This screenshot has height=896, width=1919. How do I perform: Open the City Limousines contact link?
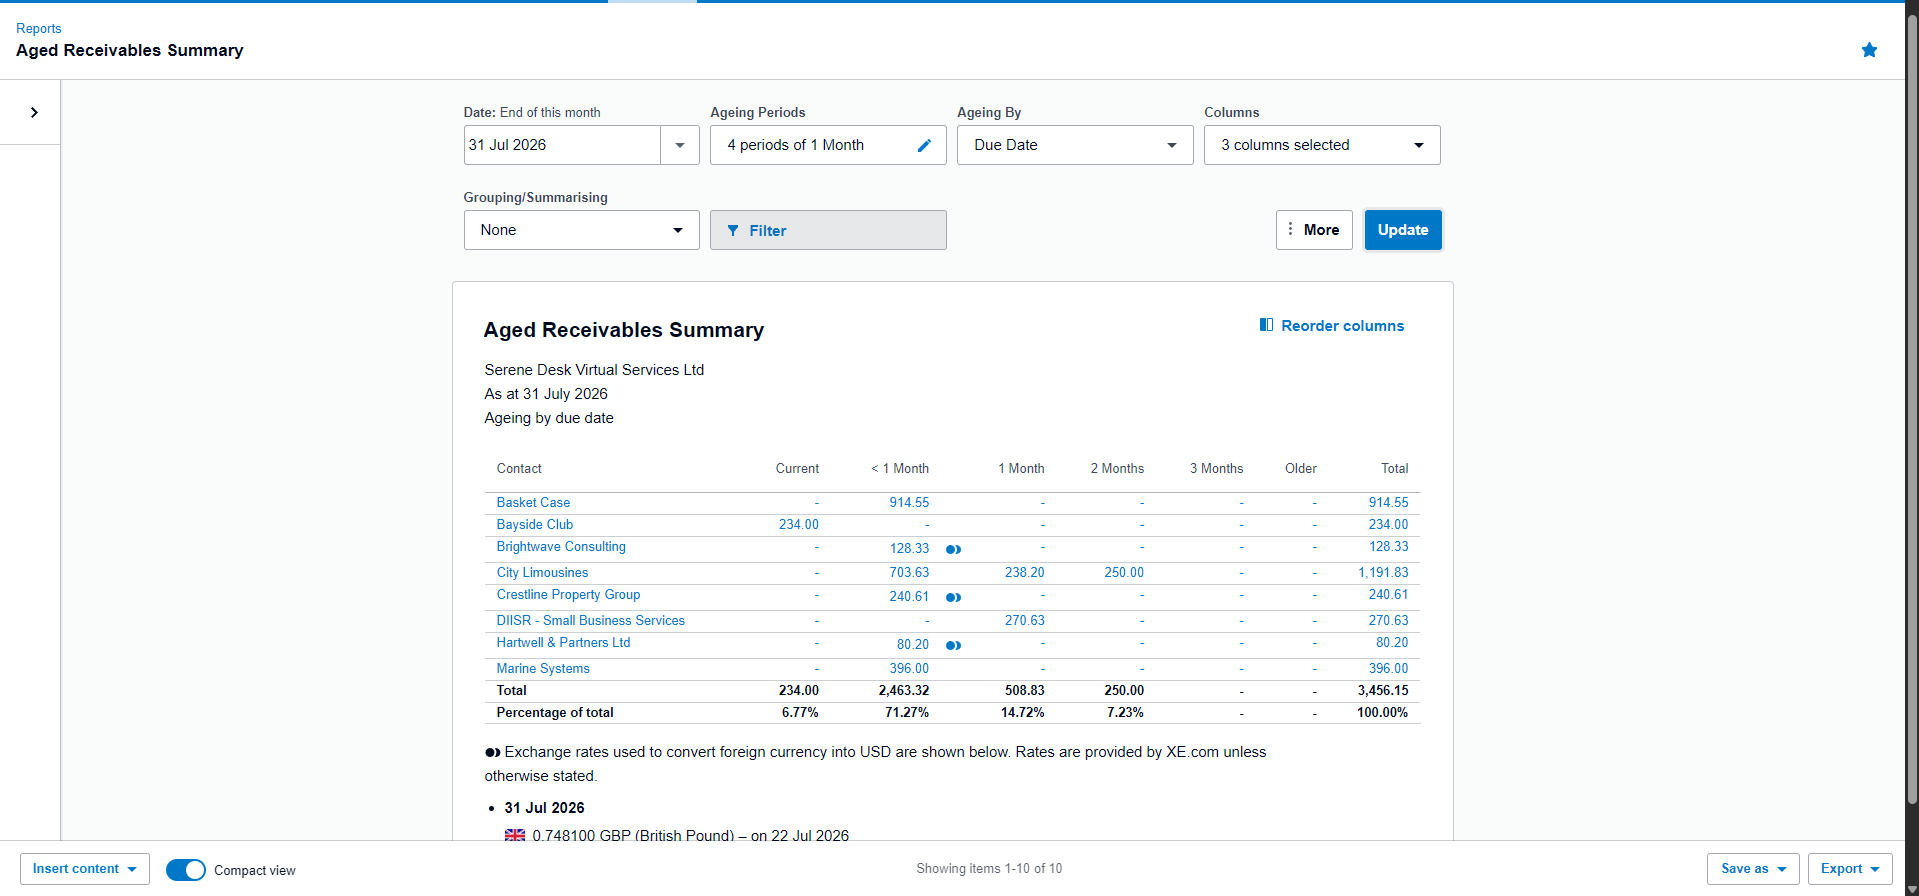coord(542,573)
